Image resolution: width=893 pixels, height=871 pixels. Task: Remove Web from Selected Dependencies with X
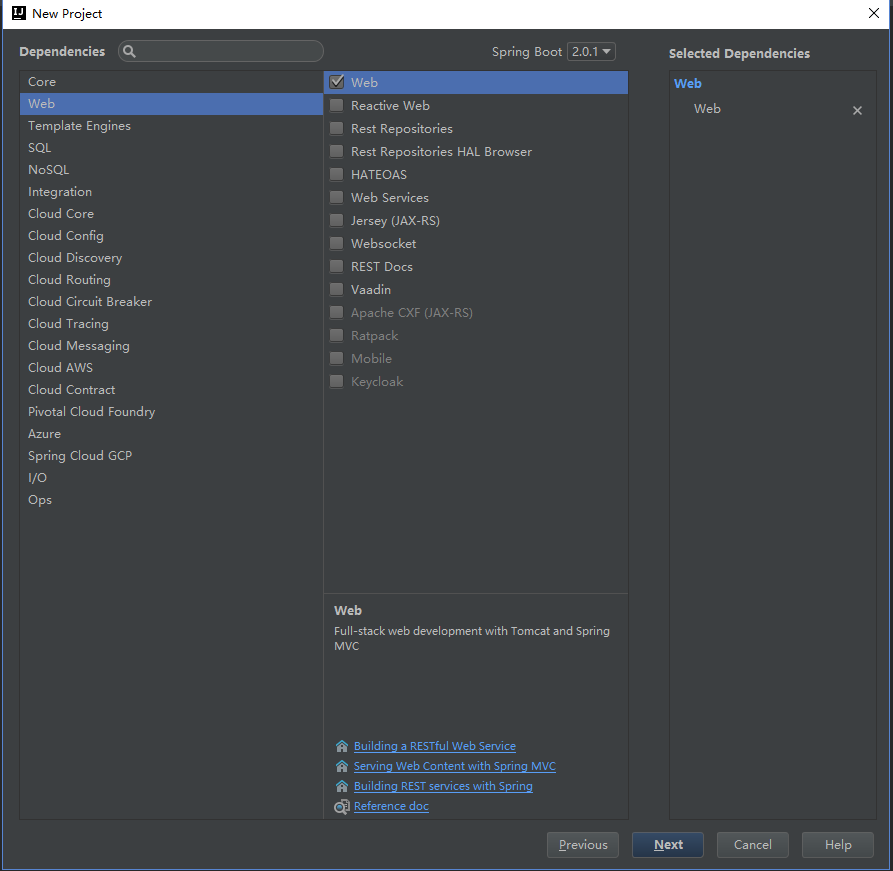click(x=857, y=111)
